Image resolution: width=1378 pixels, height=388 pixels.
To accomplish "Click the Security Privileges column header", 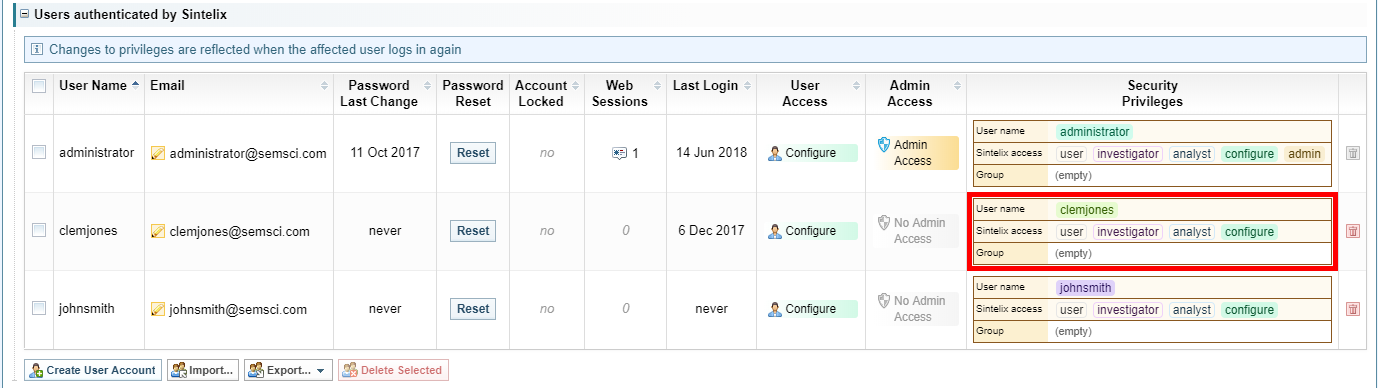I will click(1152, 93).
